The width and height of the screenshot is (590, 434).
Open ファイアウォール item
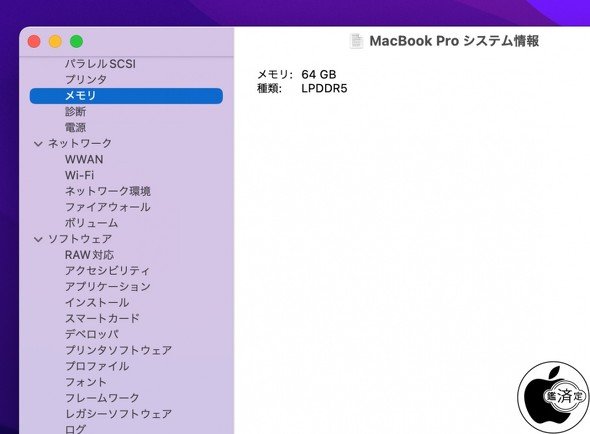(108, 207)
